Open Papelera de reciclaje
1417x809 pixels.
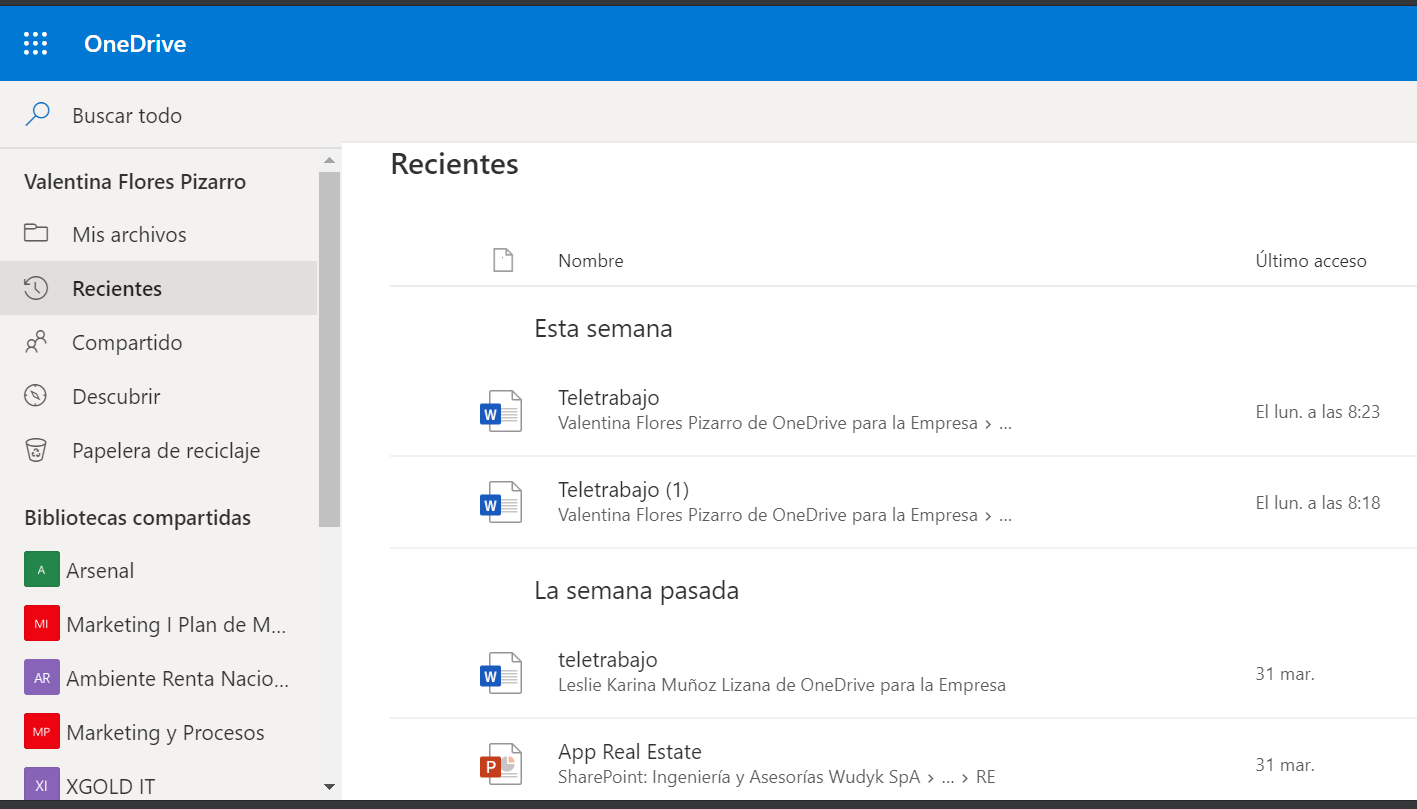click(x=158, y=451)
